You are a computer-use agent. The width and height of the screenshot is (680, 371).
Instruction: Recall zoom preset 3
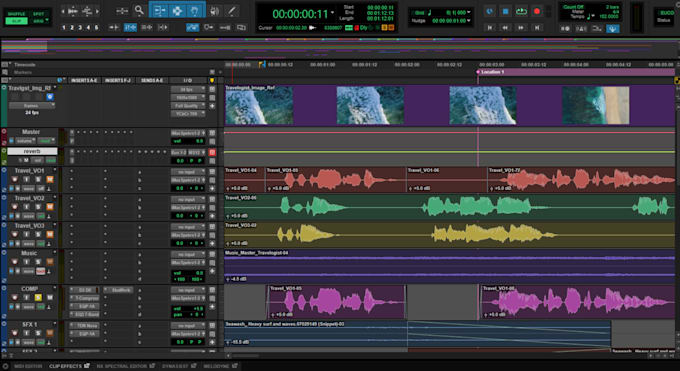80,28
